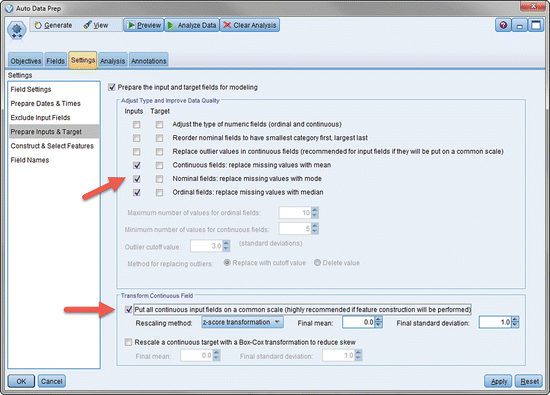Click stepper beside common scale Final mean
The image size is (550, 395).
click(x=378, y=322)
